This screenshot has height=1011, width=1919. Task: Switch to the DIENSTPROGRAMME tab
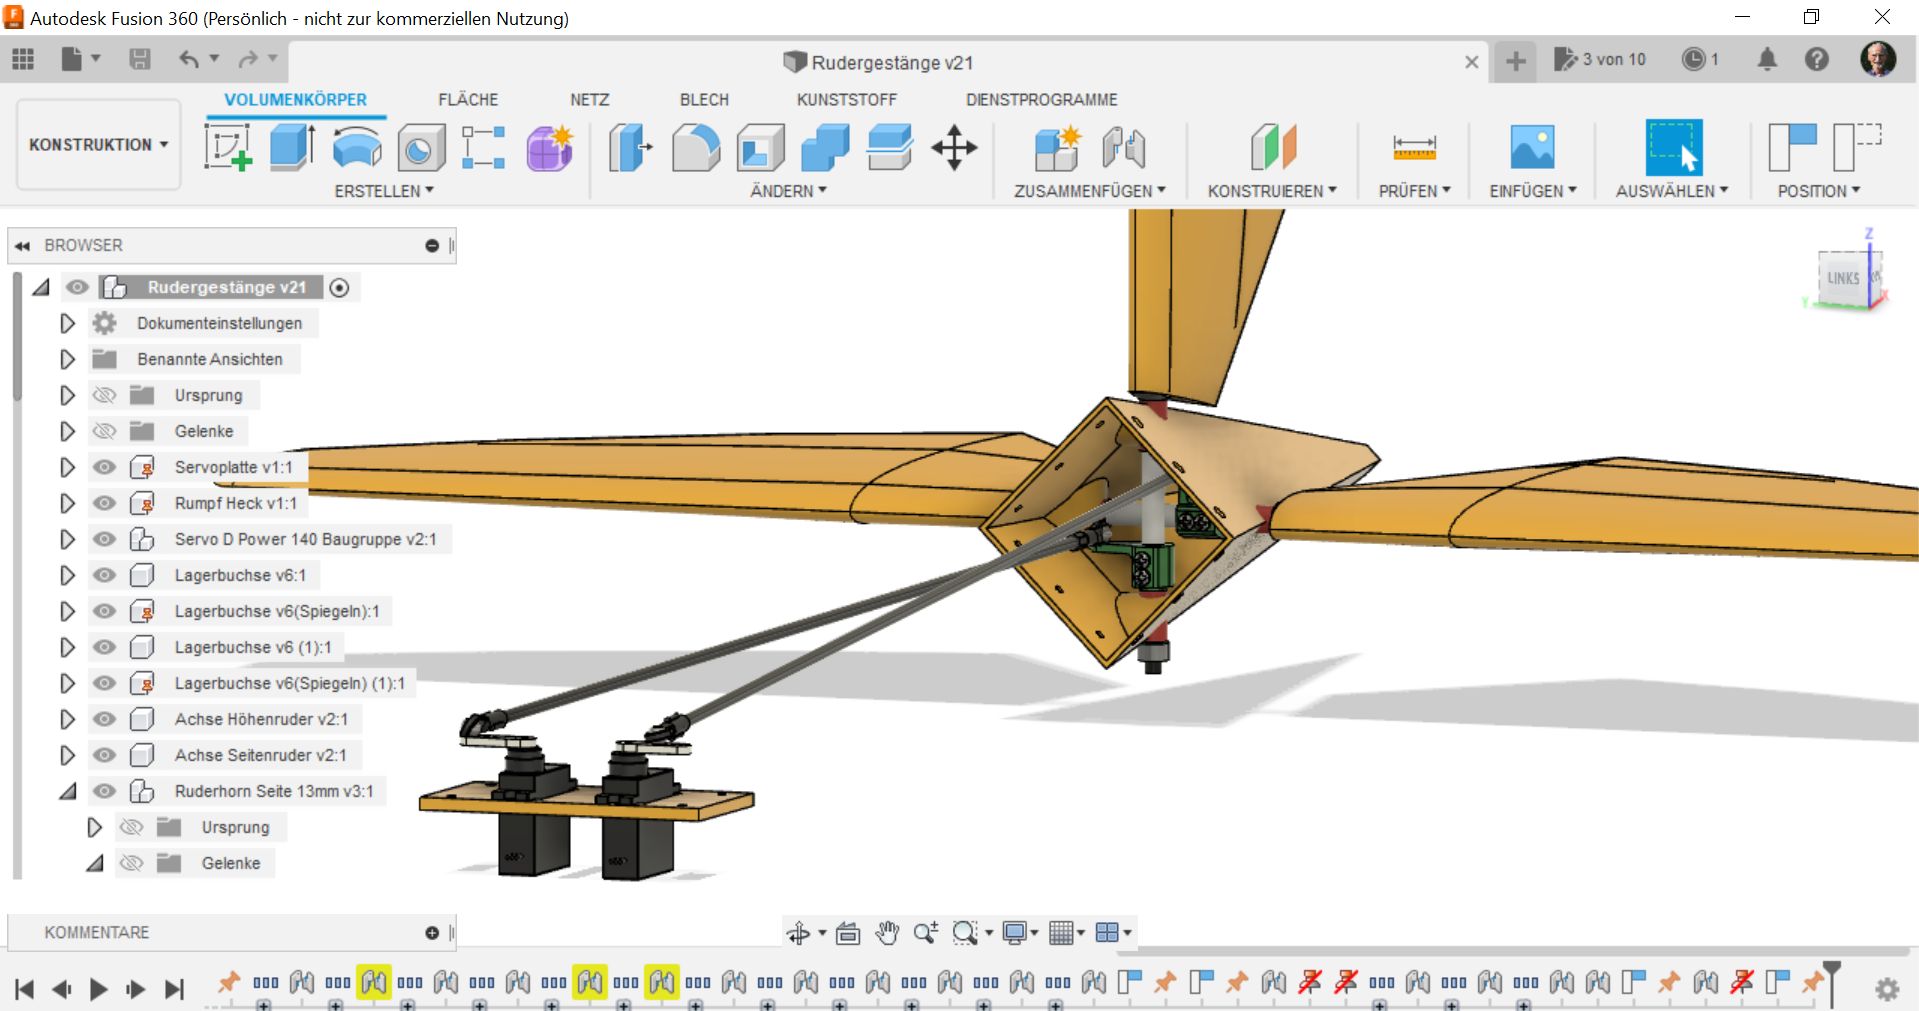click(x=1042, y=100)
